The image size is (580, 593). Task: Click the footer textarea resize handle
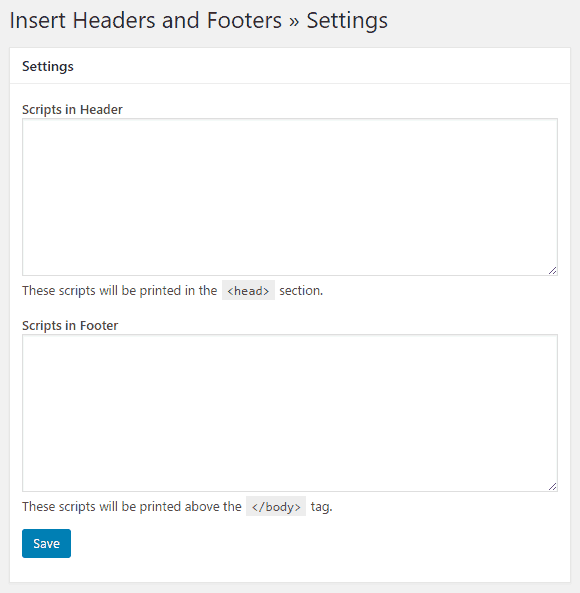point(552,486)
